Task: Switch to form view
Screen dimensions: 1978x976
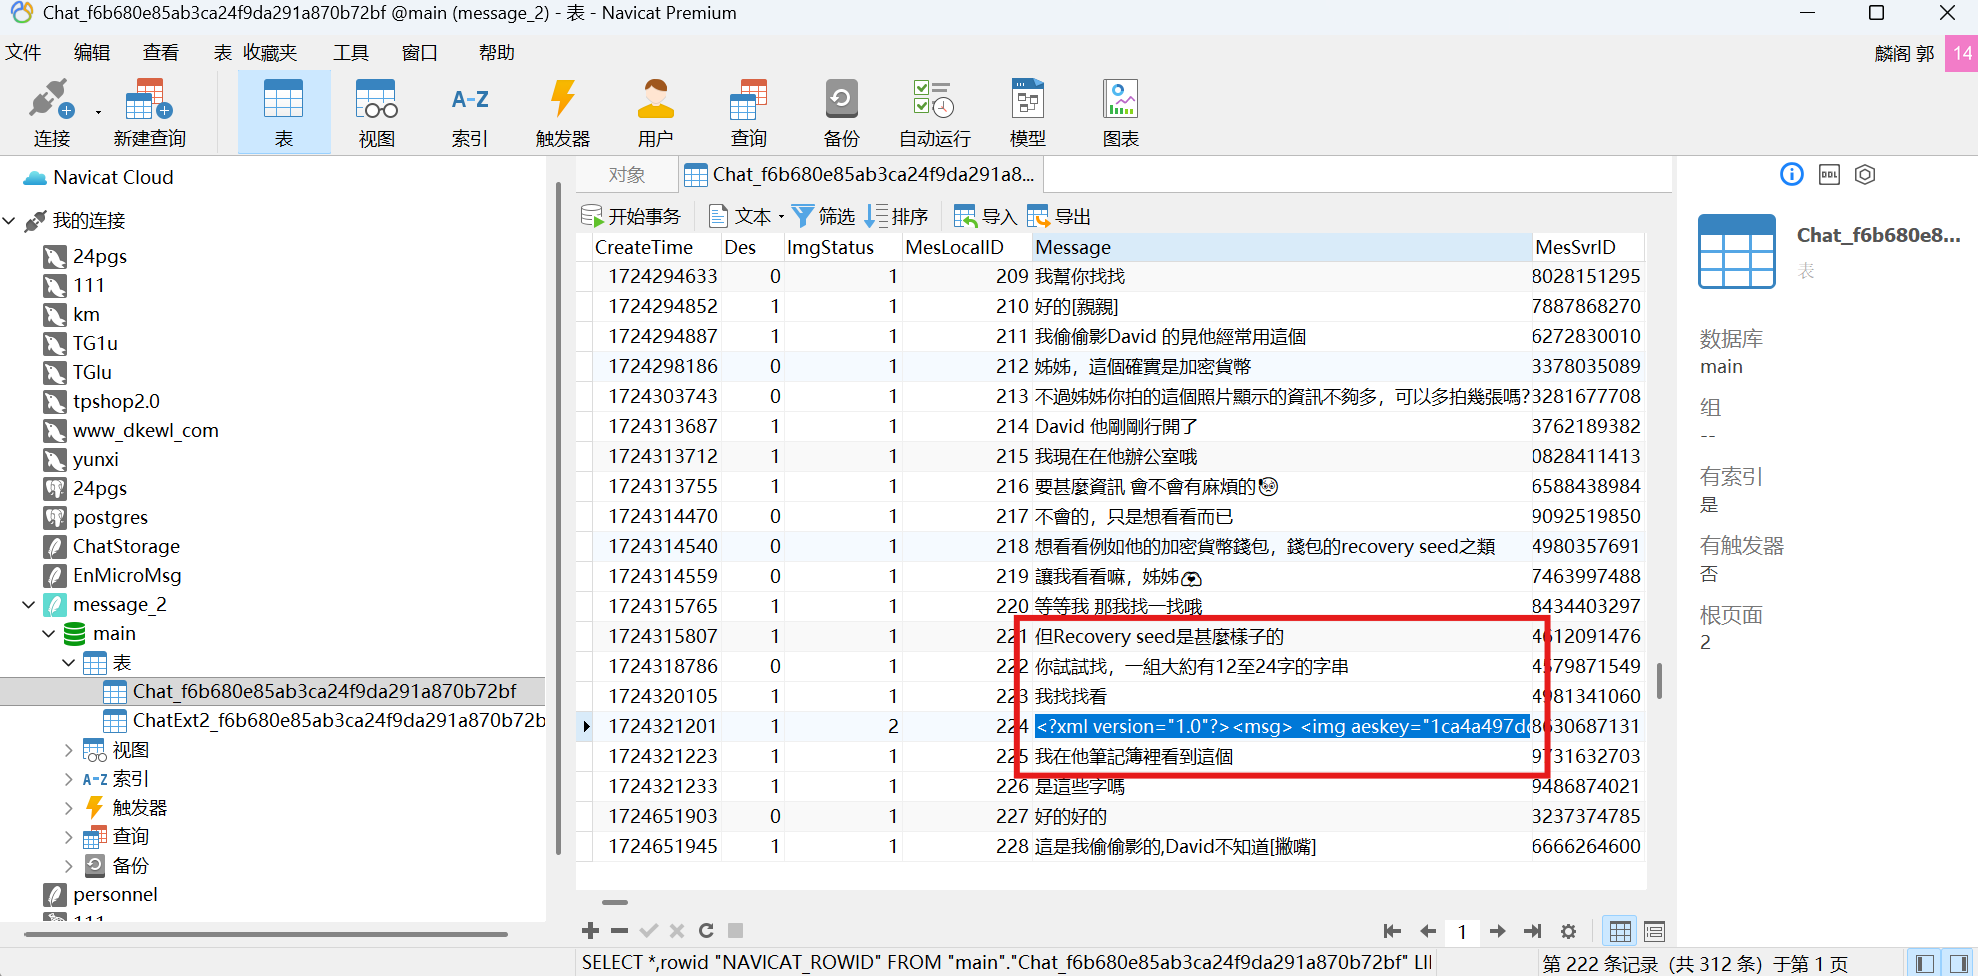Action: [x=1655, y=931]
